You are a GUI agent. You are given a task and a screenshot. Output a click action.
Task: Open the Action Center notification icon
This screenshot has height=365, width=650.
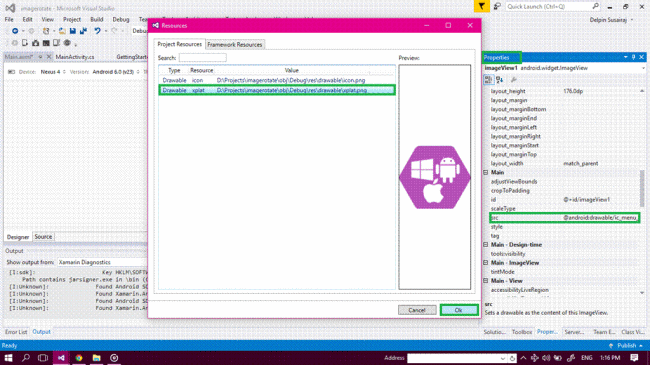(x=634, y=358)
